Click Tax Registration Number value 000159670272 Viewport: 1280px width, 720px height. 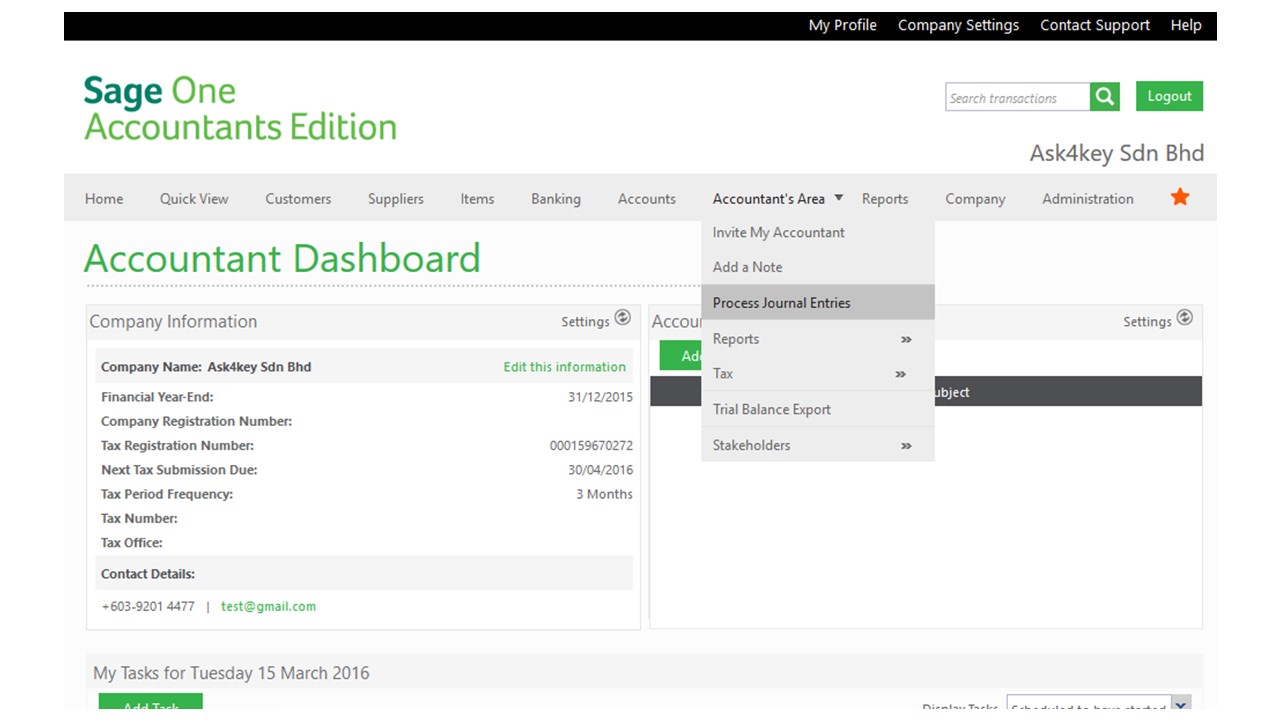pos(591,446)
